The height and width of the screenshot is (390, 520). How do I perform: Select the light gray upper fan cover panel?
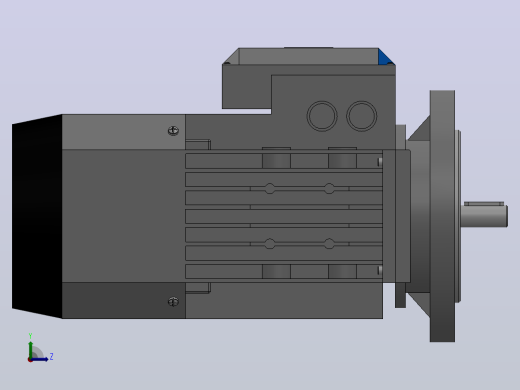(123, 132)
